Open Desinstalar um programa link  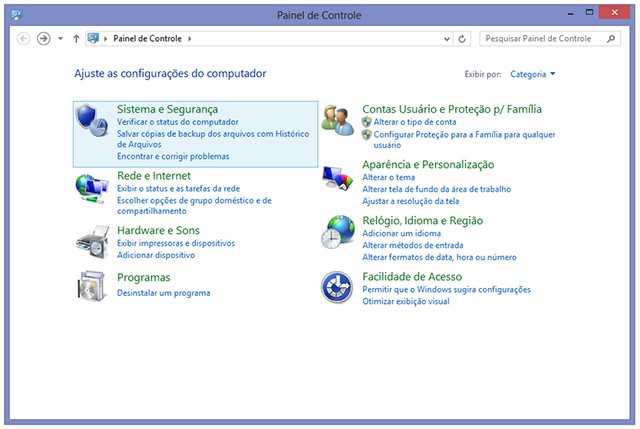click(163, 293)
